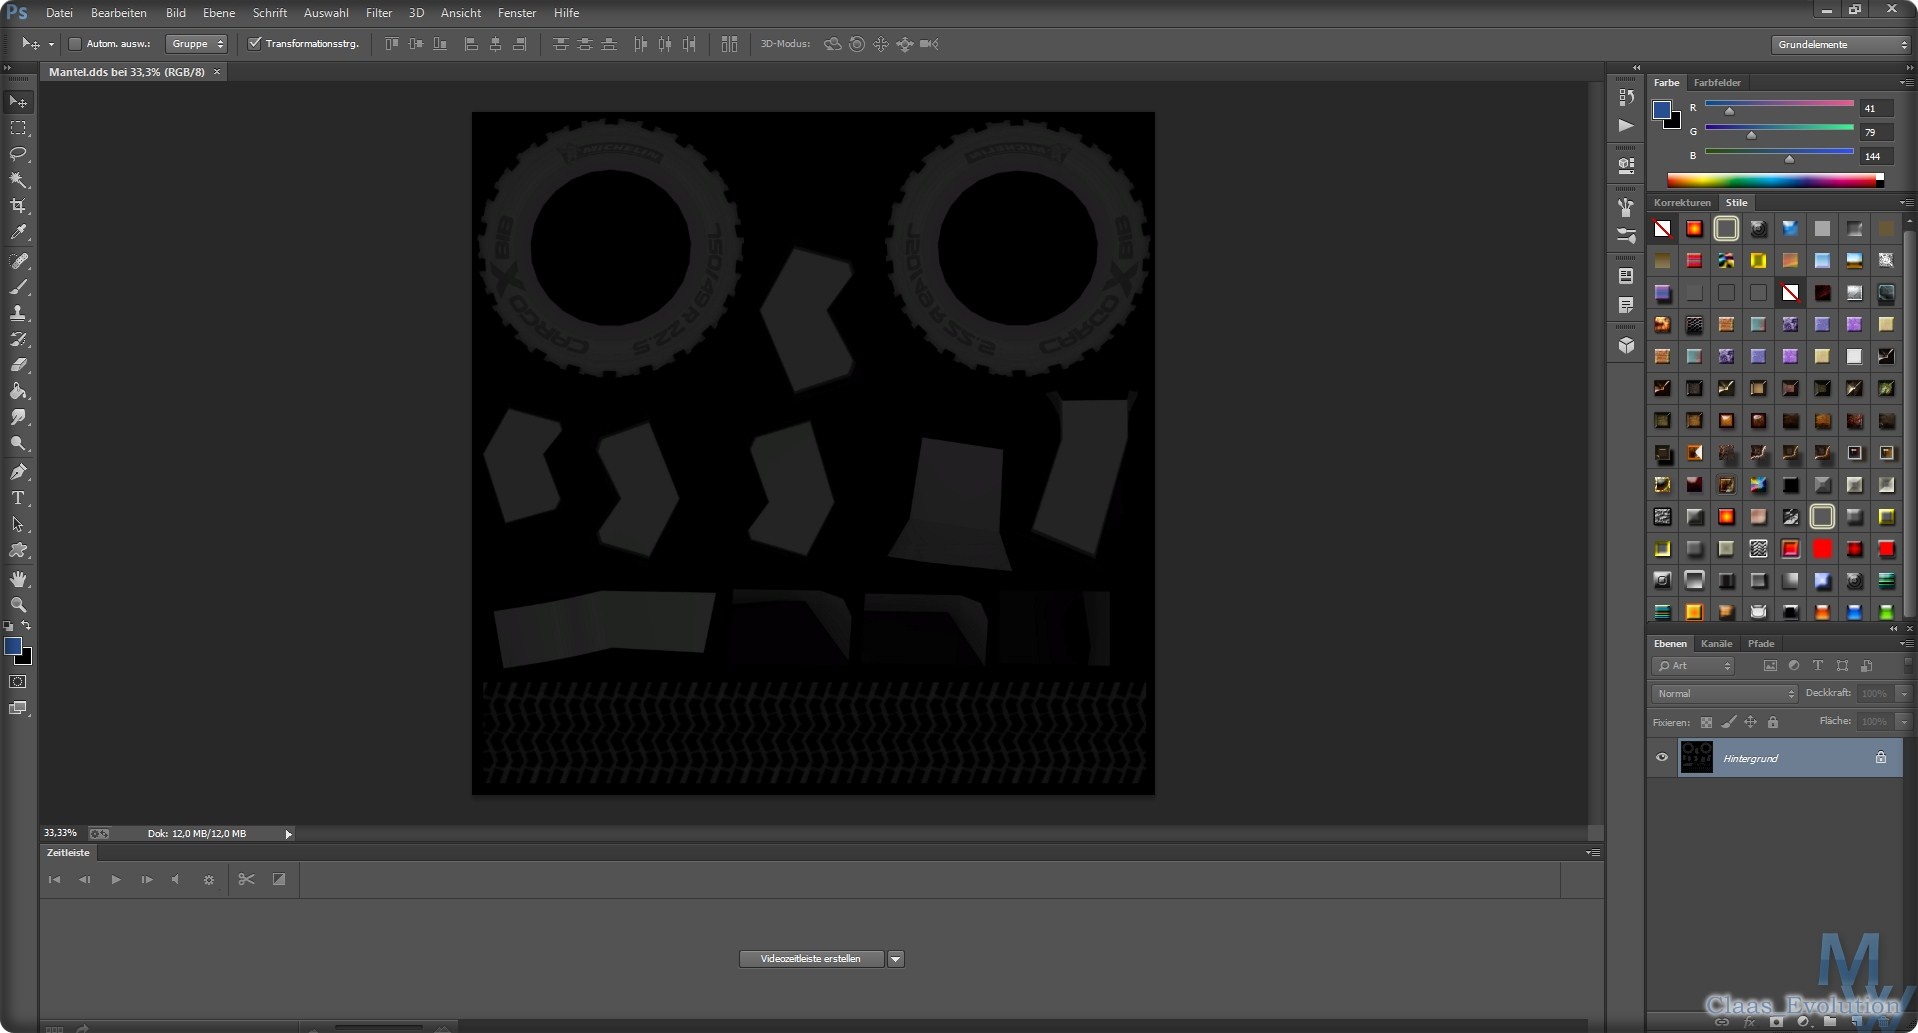Enable the Autom. ausw. checkbox

[75, 44]
